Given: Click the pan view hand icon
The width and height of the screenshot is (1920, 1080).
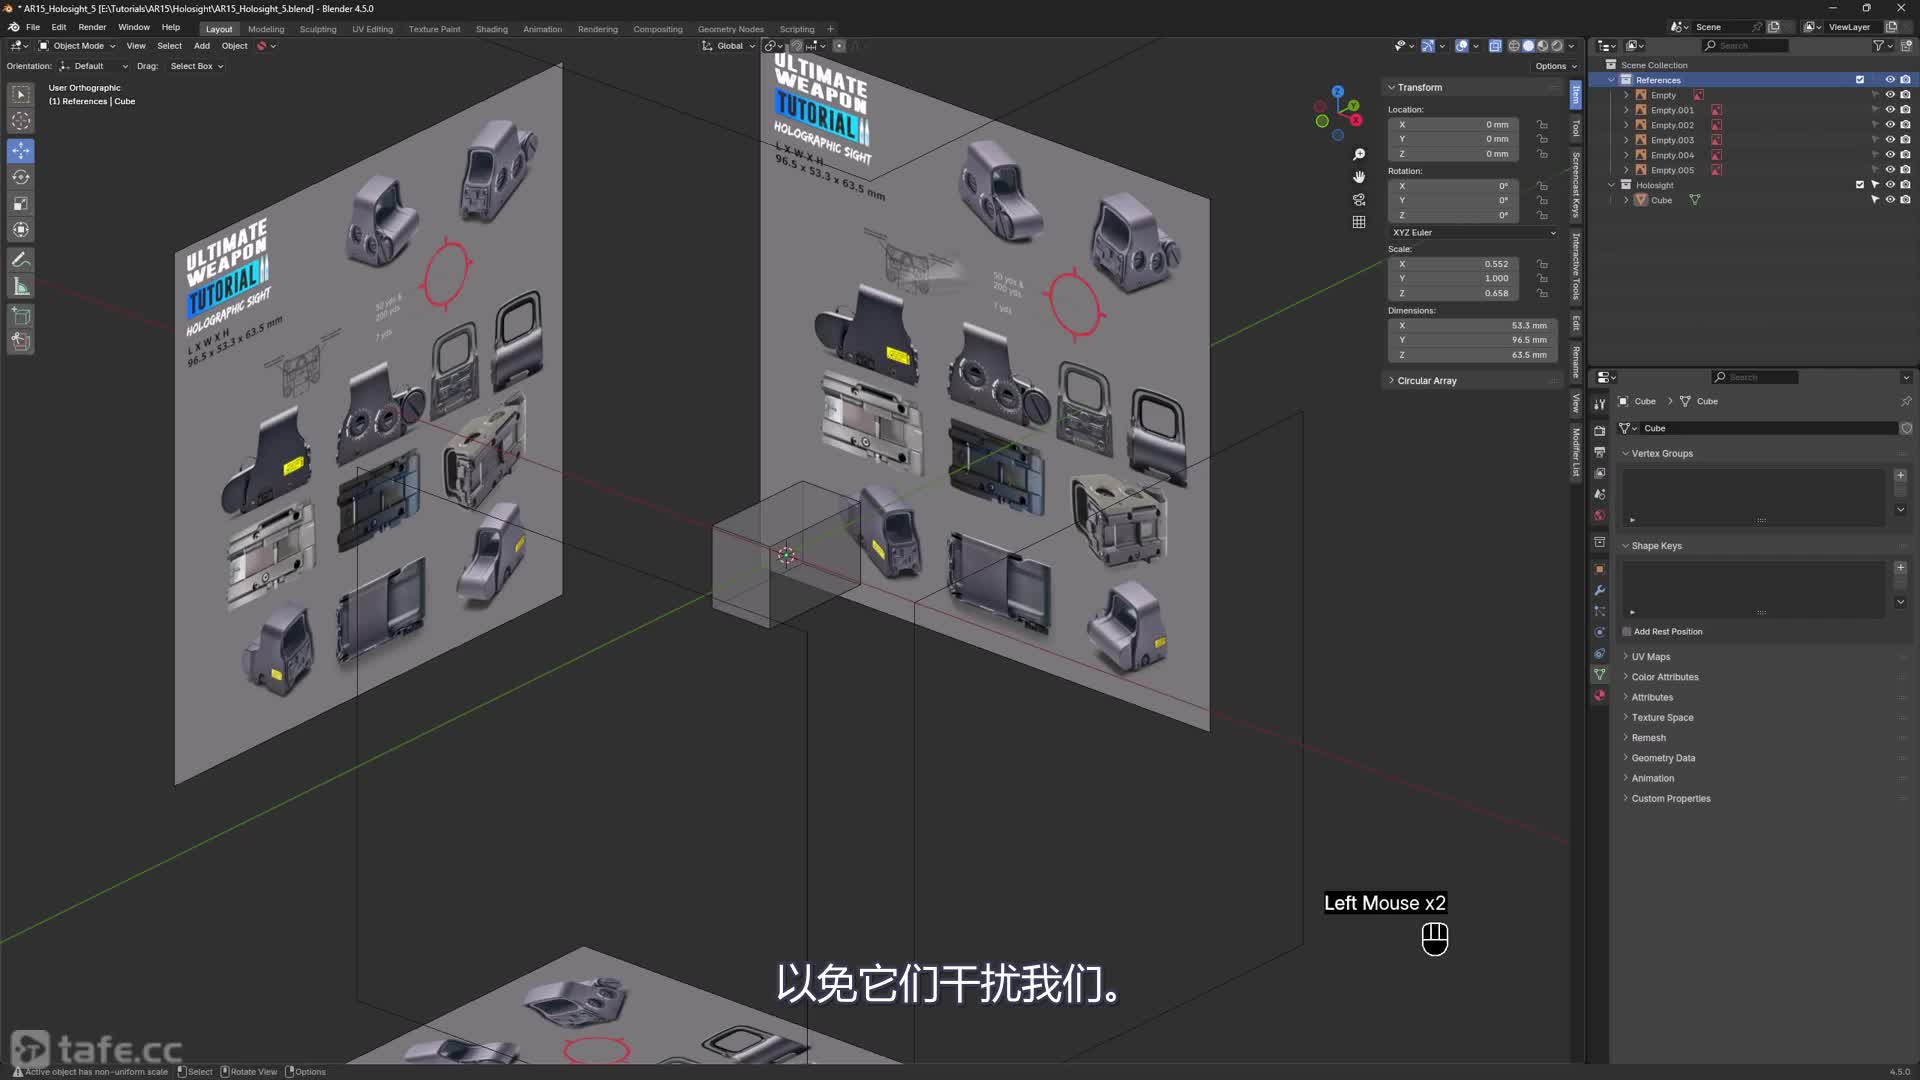Looking at the screenshot, I should click(1359, 177).
